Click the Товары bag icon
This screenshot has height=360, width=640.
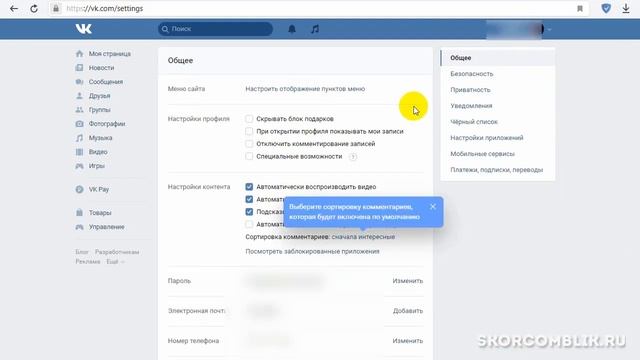pos(80,213)
